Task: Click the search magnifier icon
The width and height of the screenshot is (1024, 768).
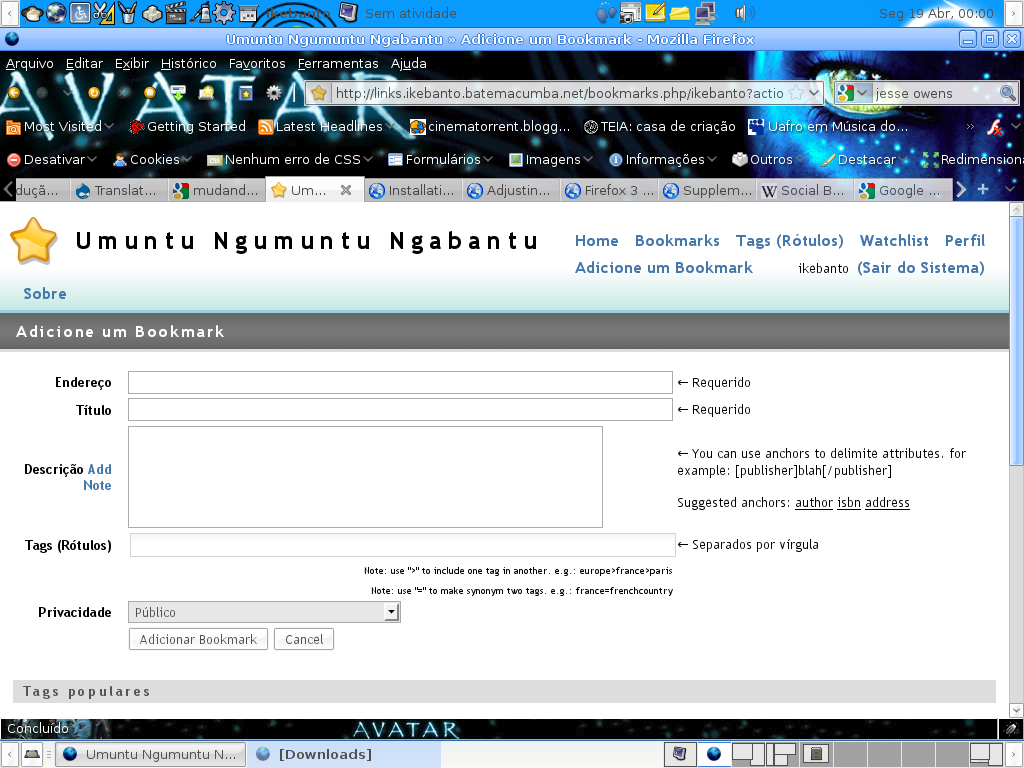Action: (1008, 93)
